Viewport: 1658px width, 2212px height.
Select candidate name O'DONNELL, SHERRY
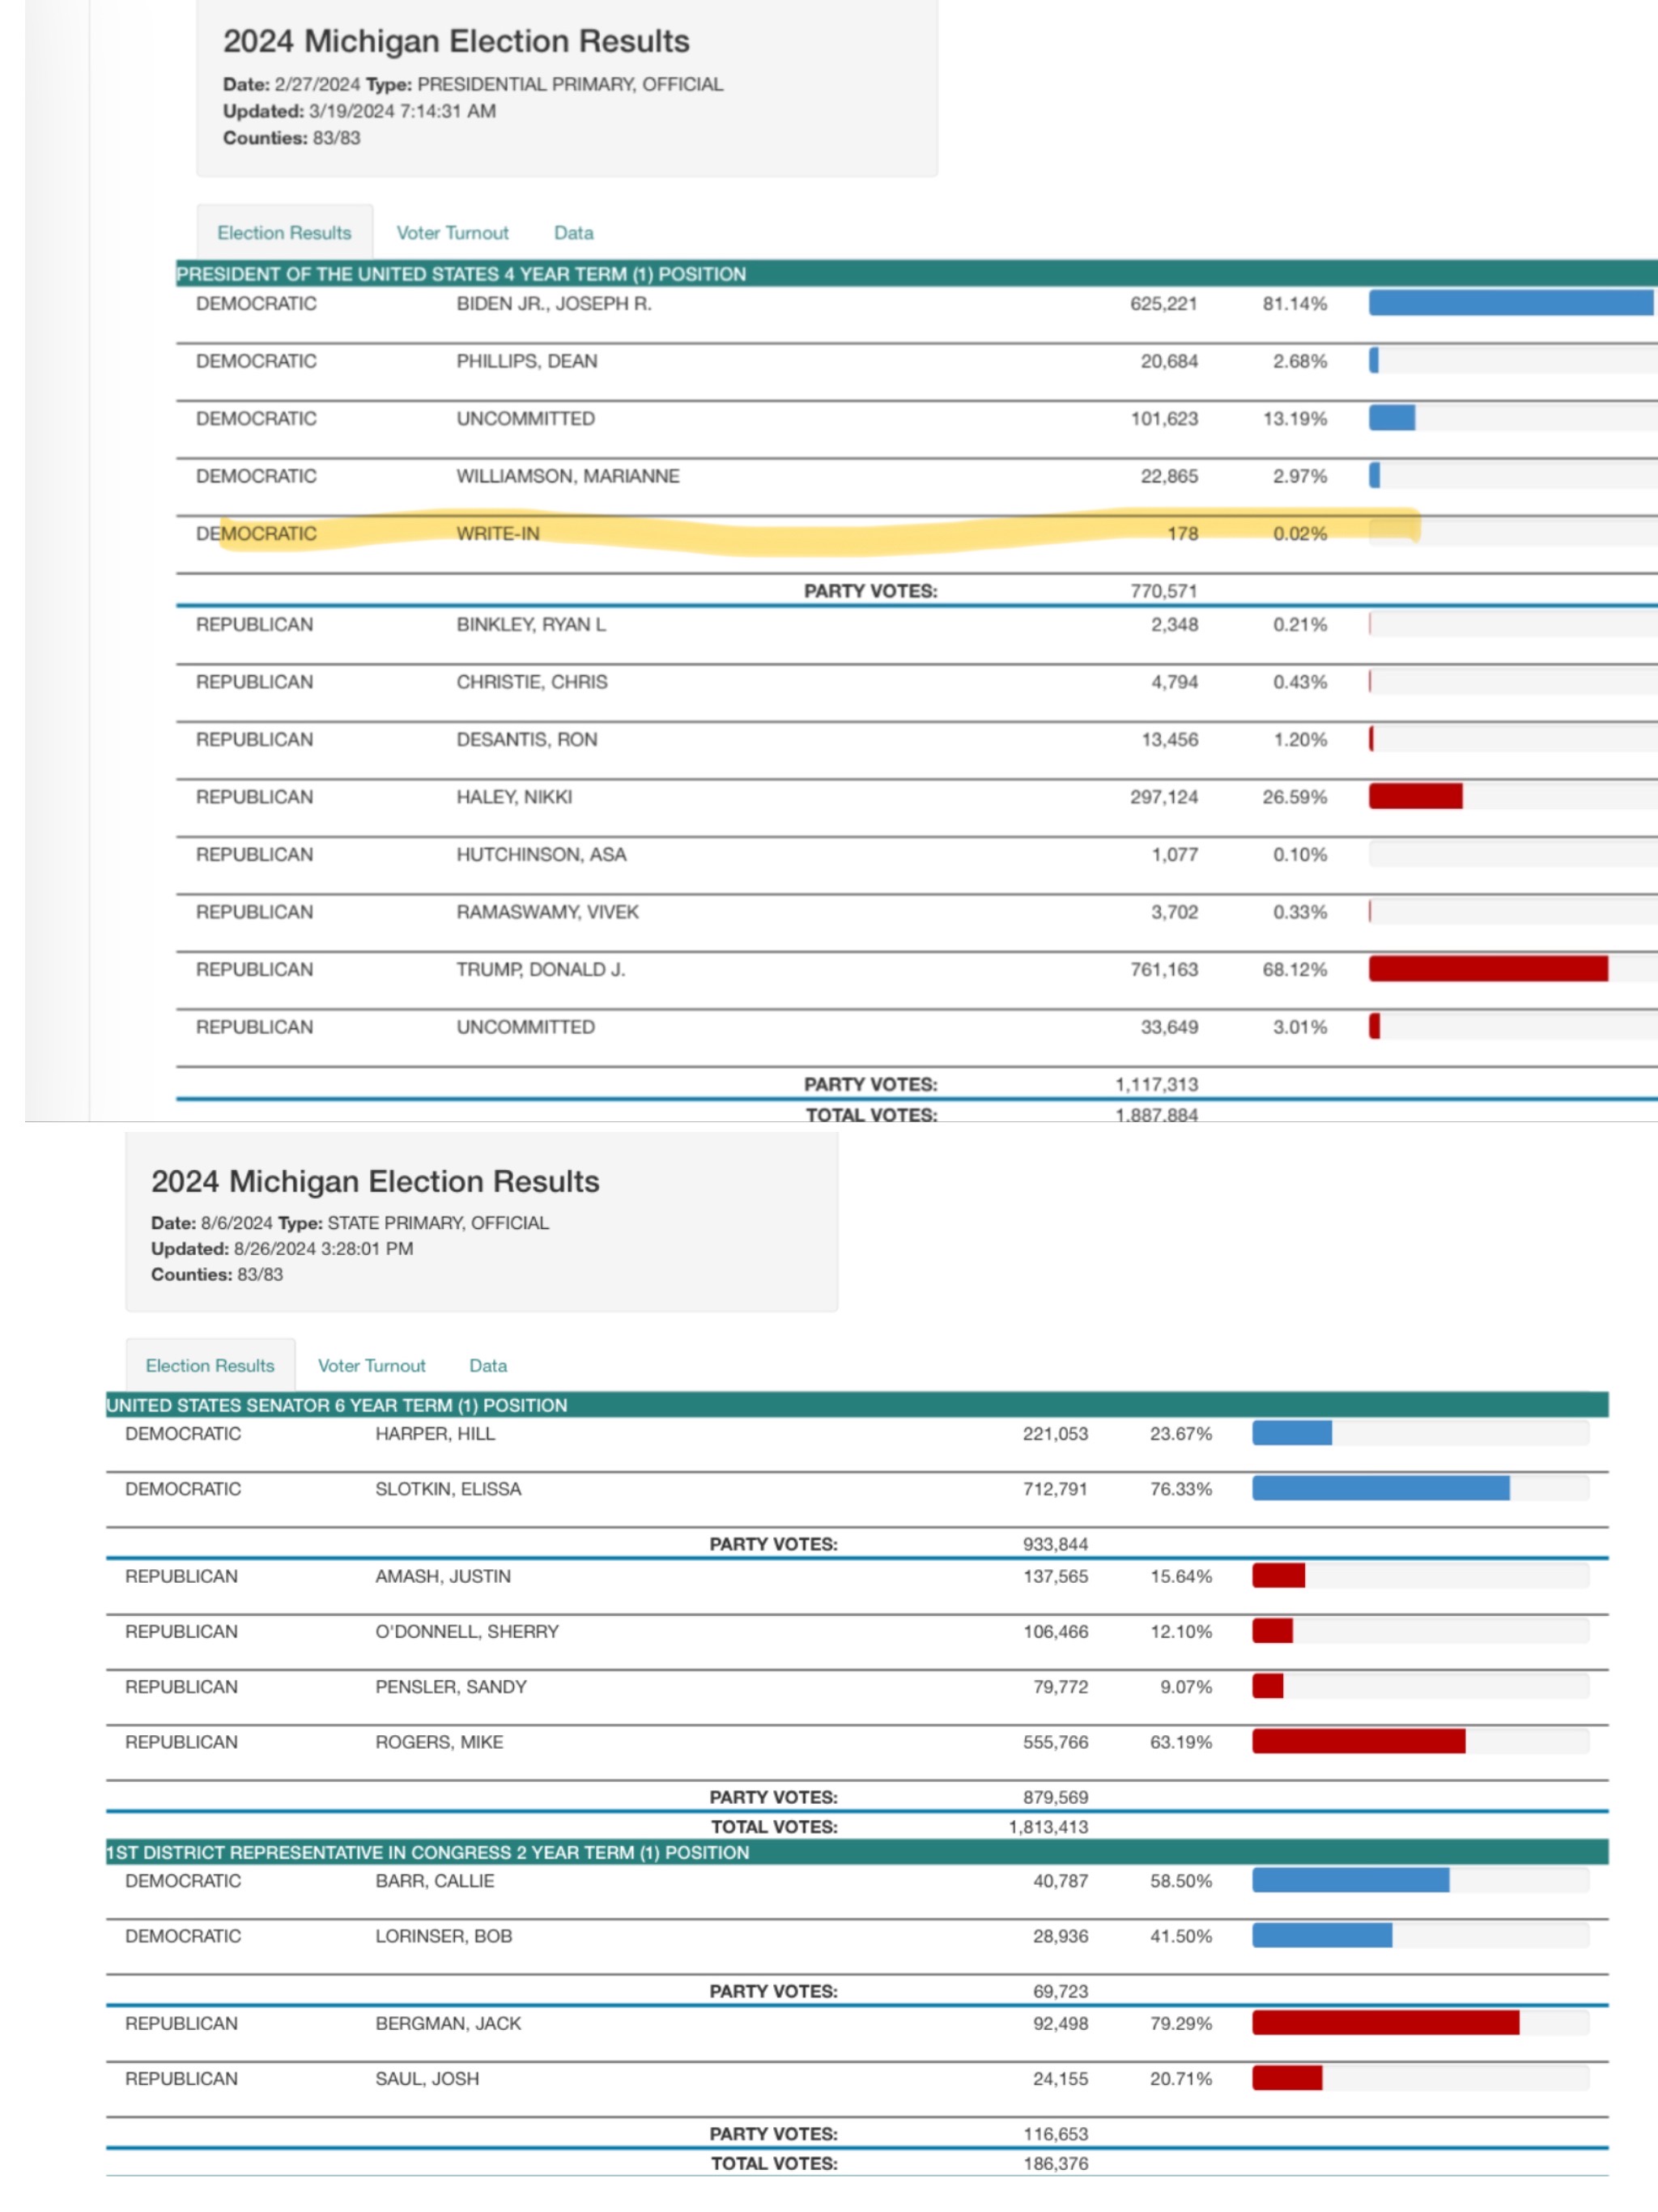tap(467, 1631)
